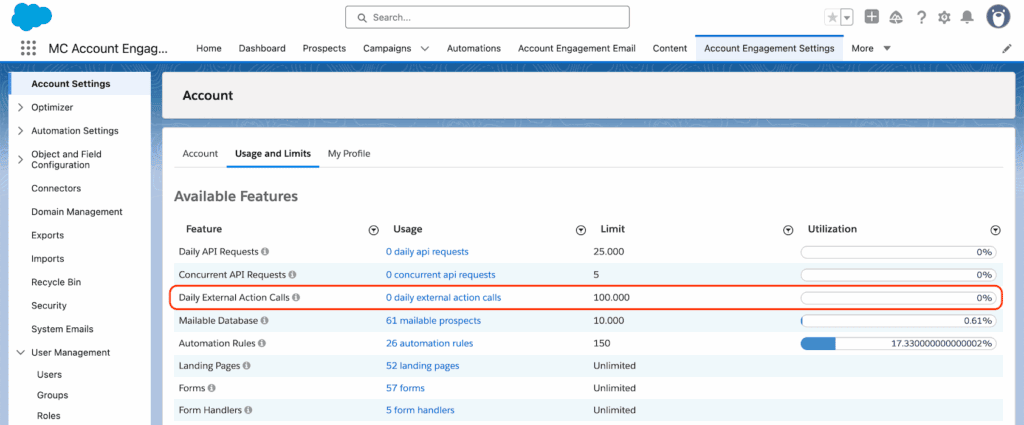The image size is (1024, 425).
Task: Click the info icon next to Mailable Database
Action: pos(264,321)
